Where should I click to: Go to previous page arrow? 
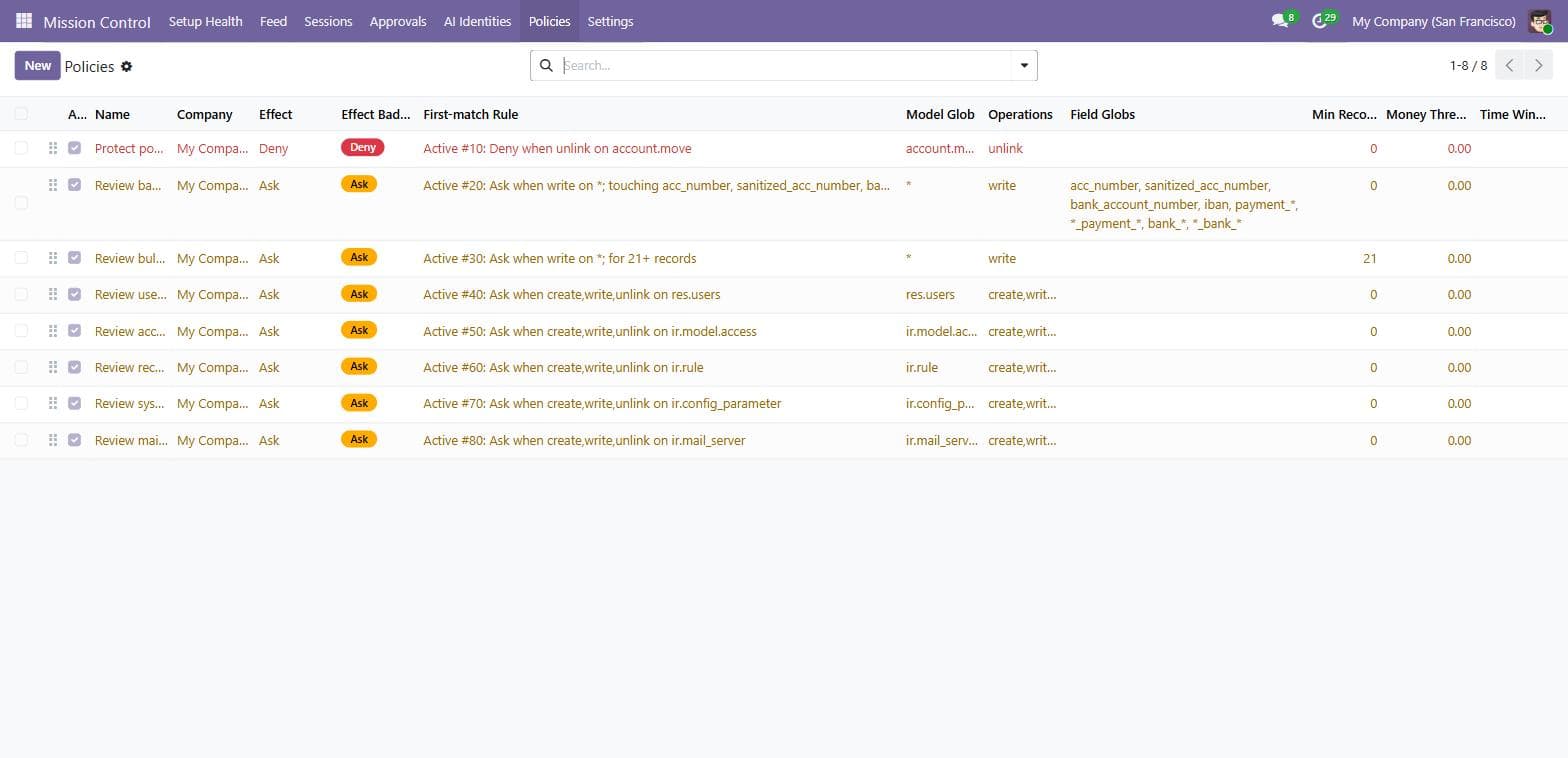[1510, 65]
